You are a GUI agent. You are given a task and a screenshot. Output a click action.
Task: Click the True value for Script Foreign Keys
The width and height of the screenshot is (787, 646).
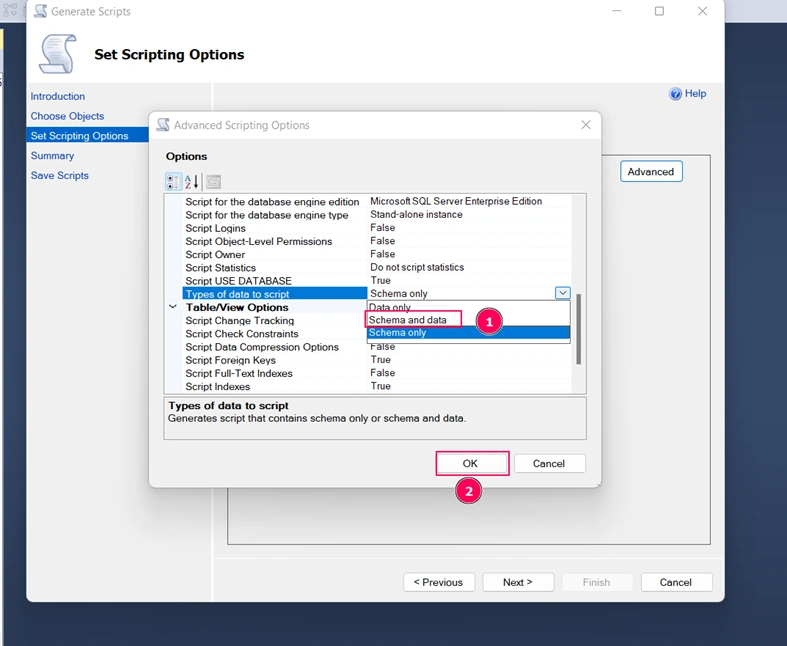point(380,359)
